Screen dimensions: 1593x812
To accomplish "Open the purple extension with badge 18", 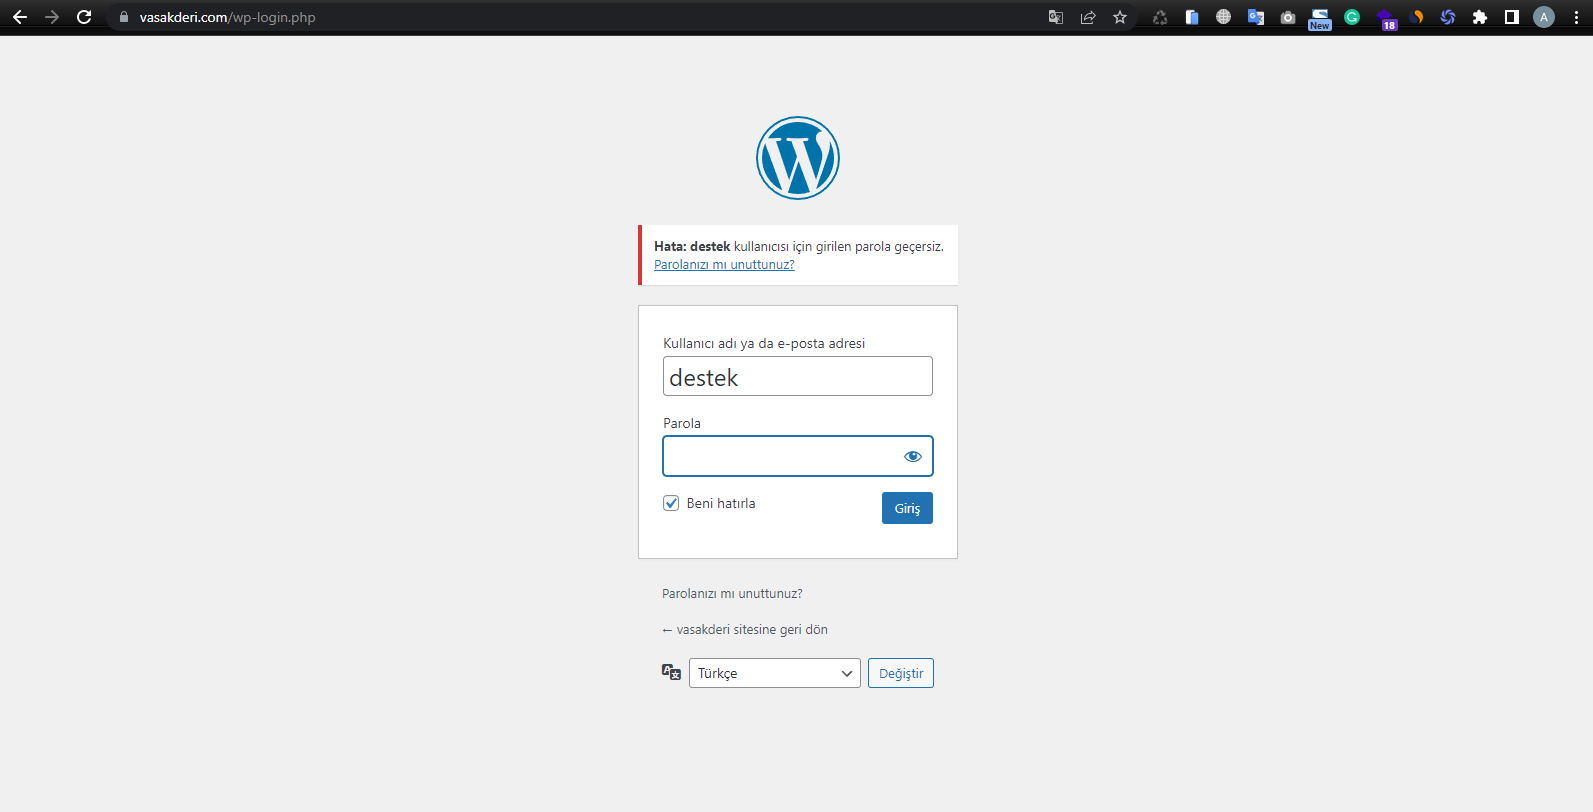I will [1385, 19].
